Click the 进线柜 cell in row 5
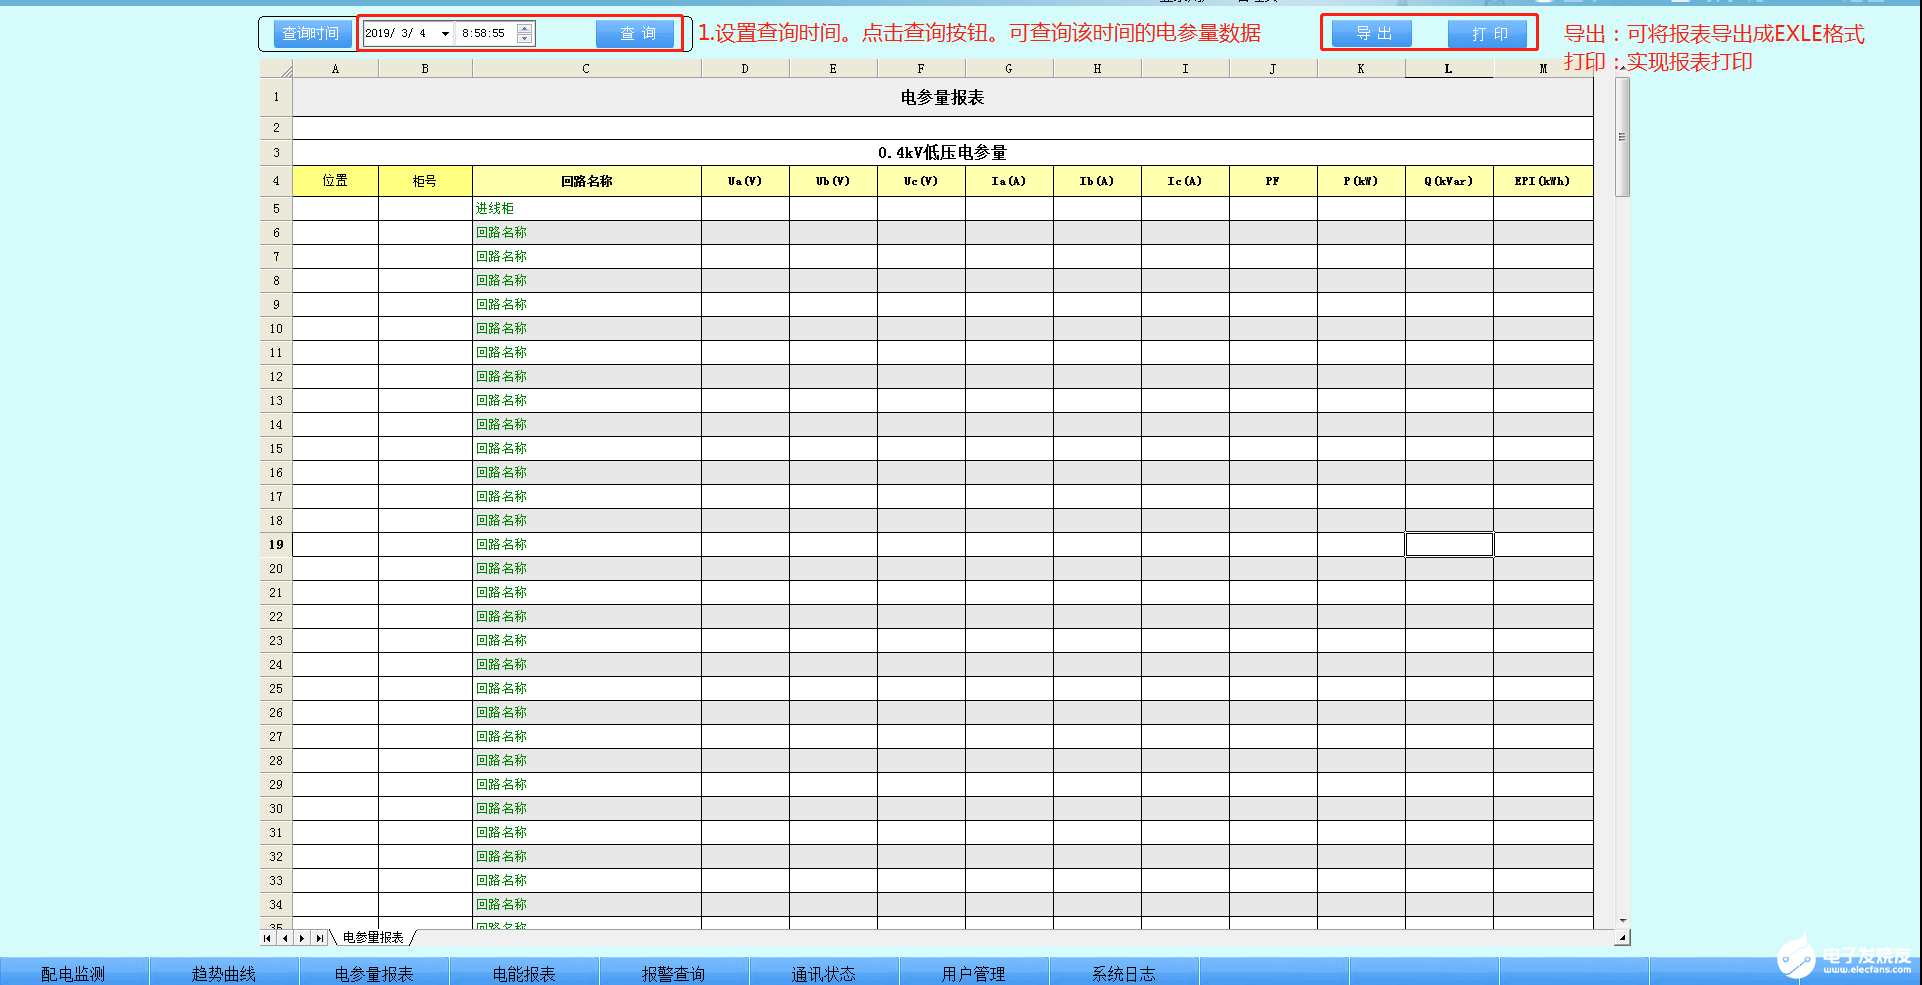The height and width of the screenshot is (985, 1922). (587, 209)
